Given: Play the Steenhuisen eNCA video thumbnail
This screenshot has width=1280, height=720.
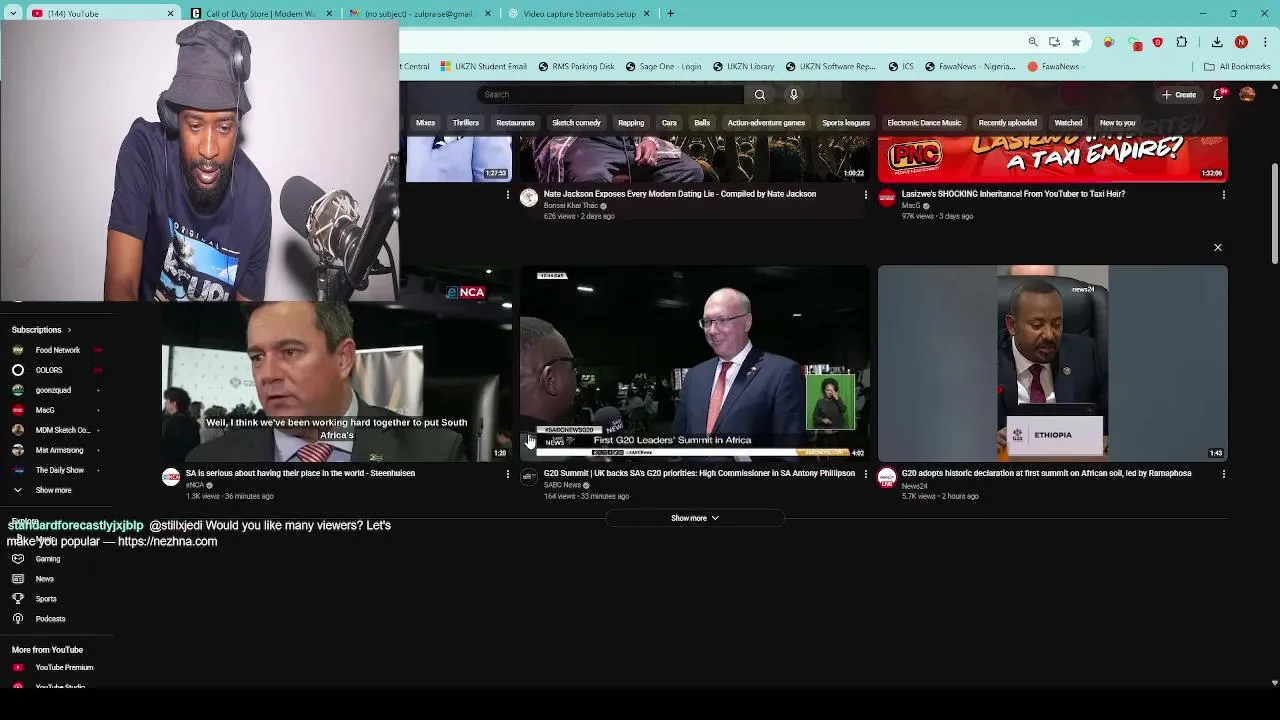Looking at the screenshot, I should pyautogui.click(x=337, y=363).
